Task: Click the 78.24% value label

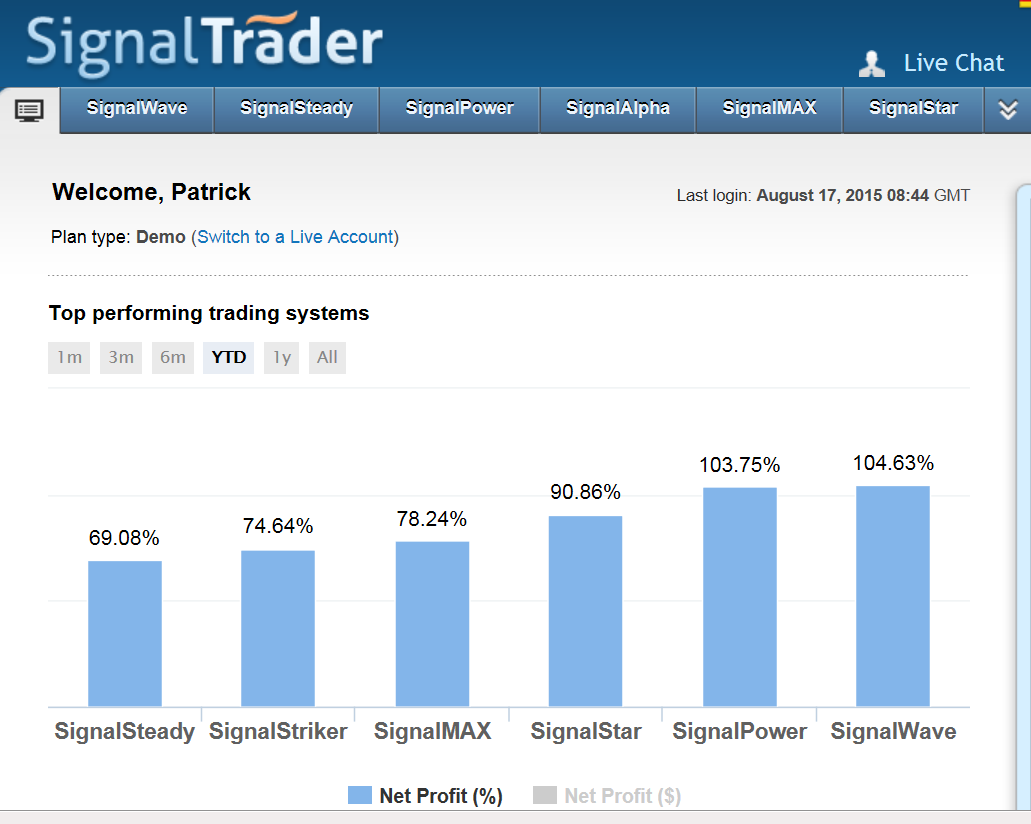Action: coord(432,519)
